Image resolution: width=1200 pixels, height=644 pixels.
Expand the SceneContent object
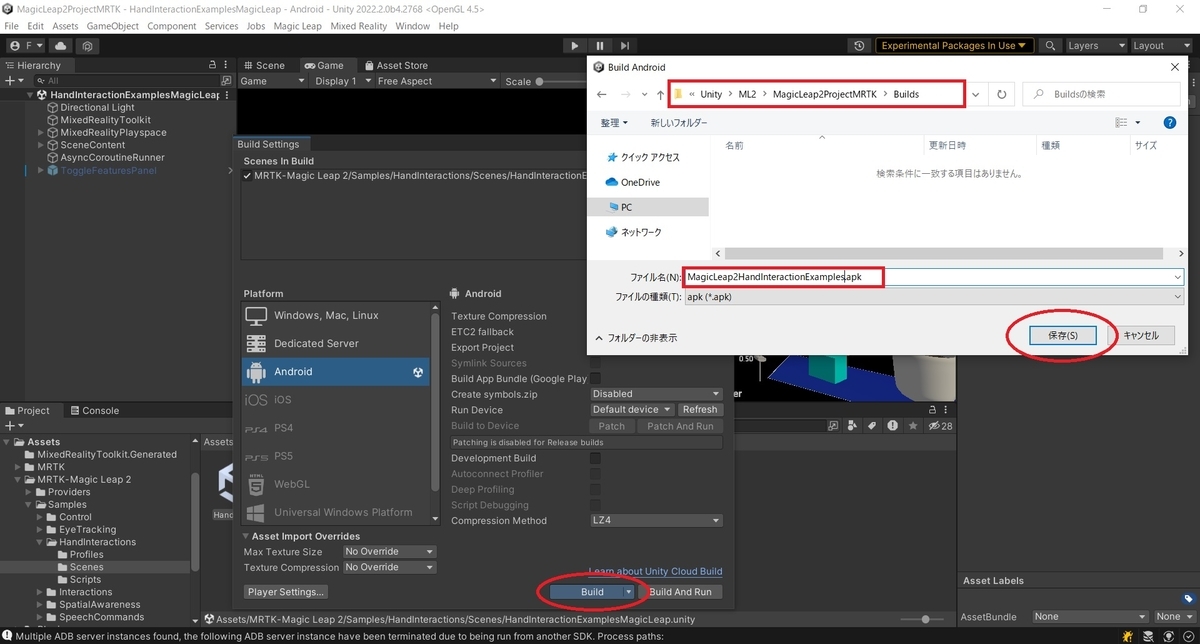[41, 145]
